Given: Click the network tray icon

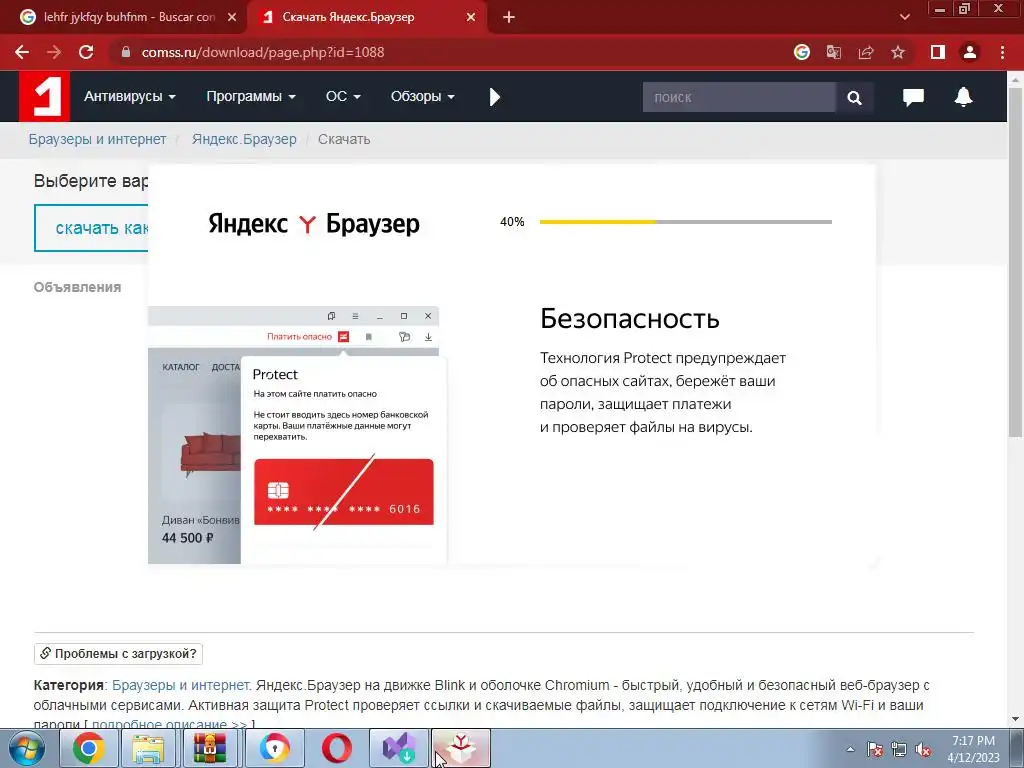Looking at the screenshot, I should coord(899,749).
